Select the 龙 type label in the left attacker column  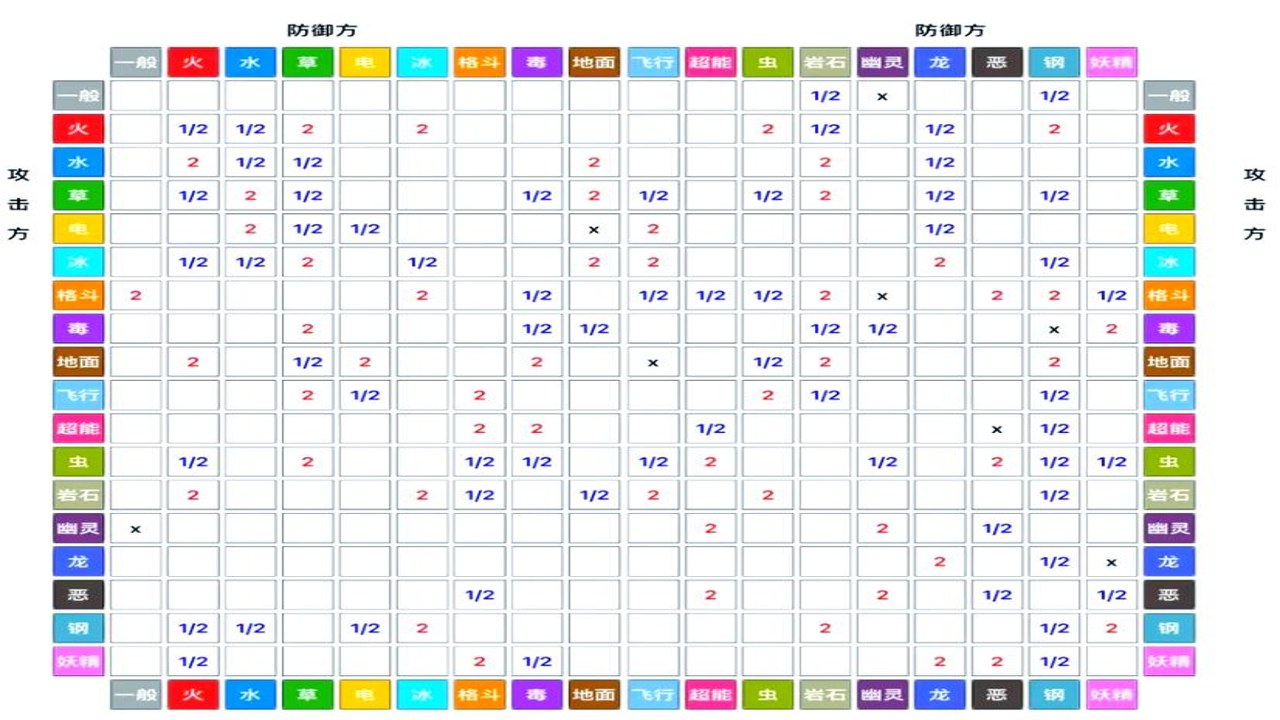click(78, 561)
